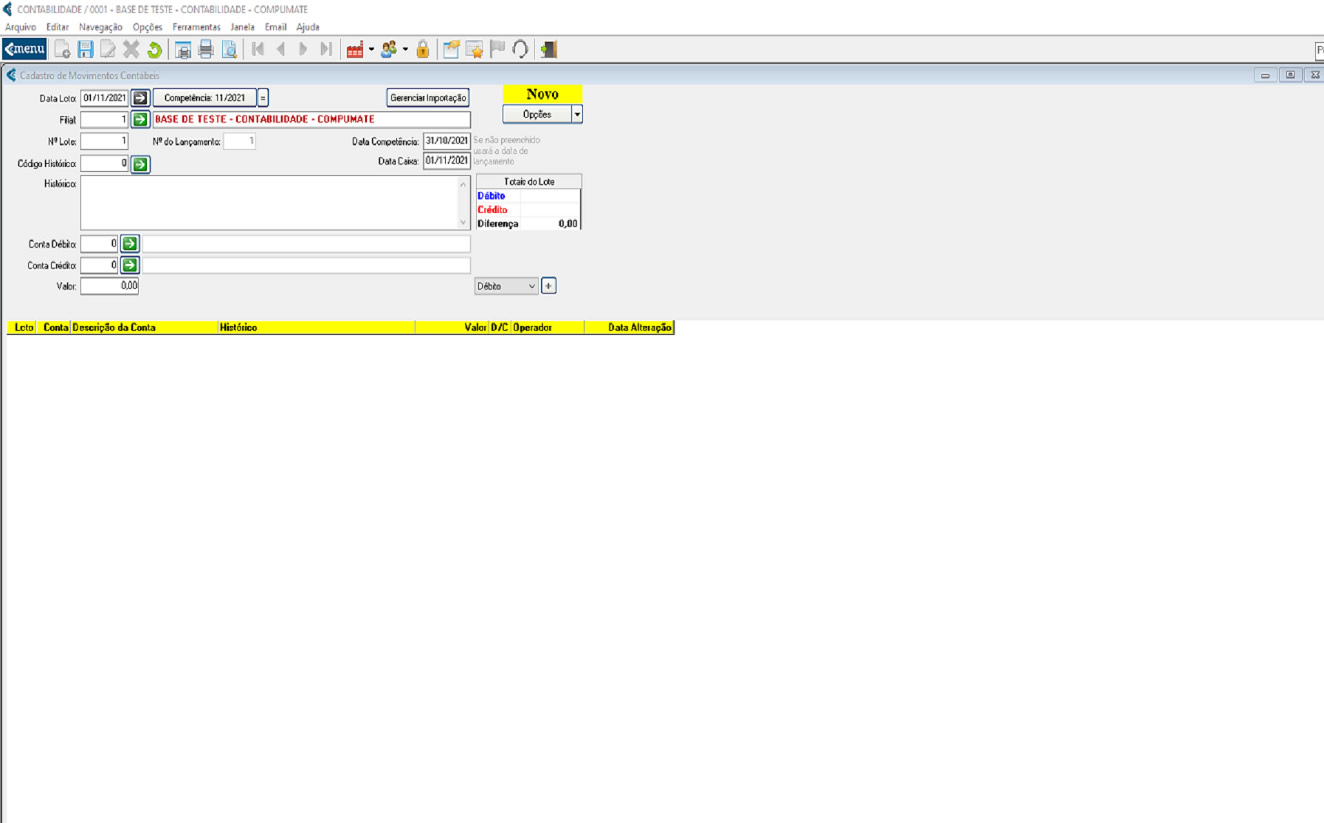1324x823 pixels.
Task: Click green arrow lookup beside Código Histórico
Action: click(140, 164)
